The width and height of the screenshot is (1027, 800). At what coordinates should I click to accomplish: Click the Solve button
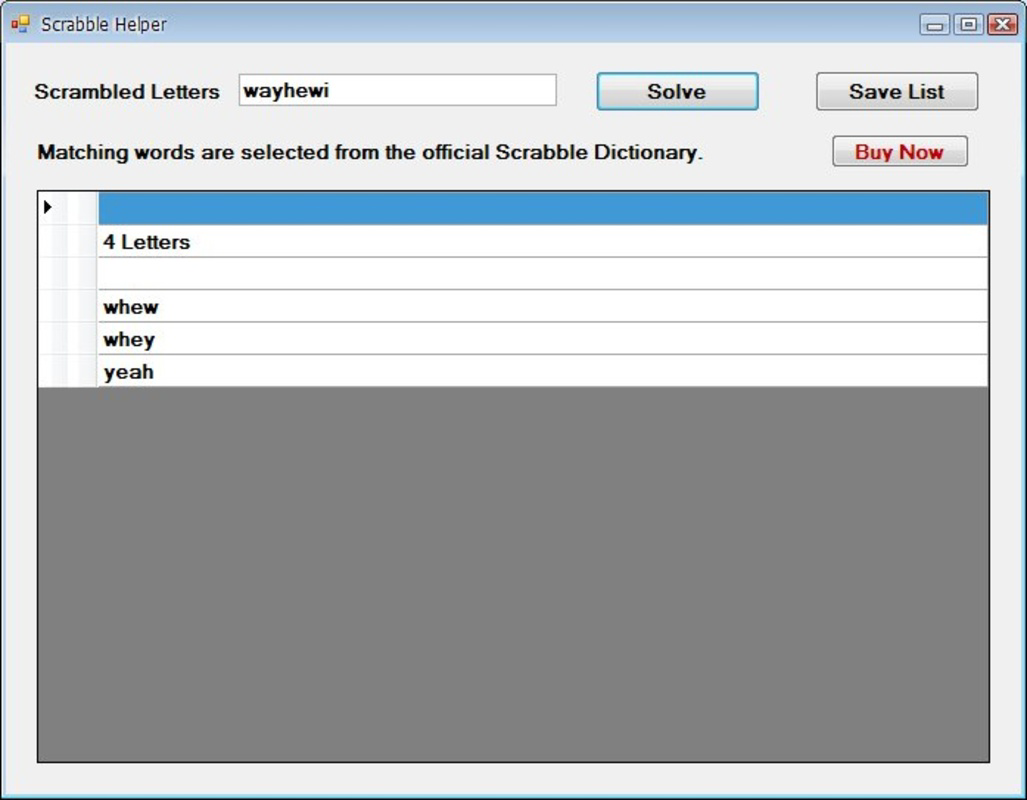tap(677, 91)
